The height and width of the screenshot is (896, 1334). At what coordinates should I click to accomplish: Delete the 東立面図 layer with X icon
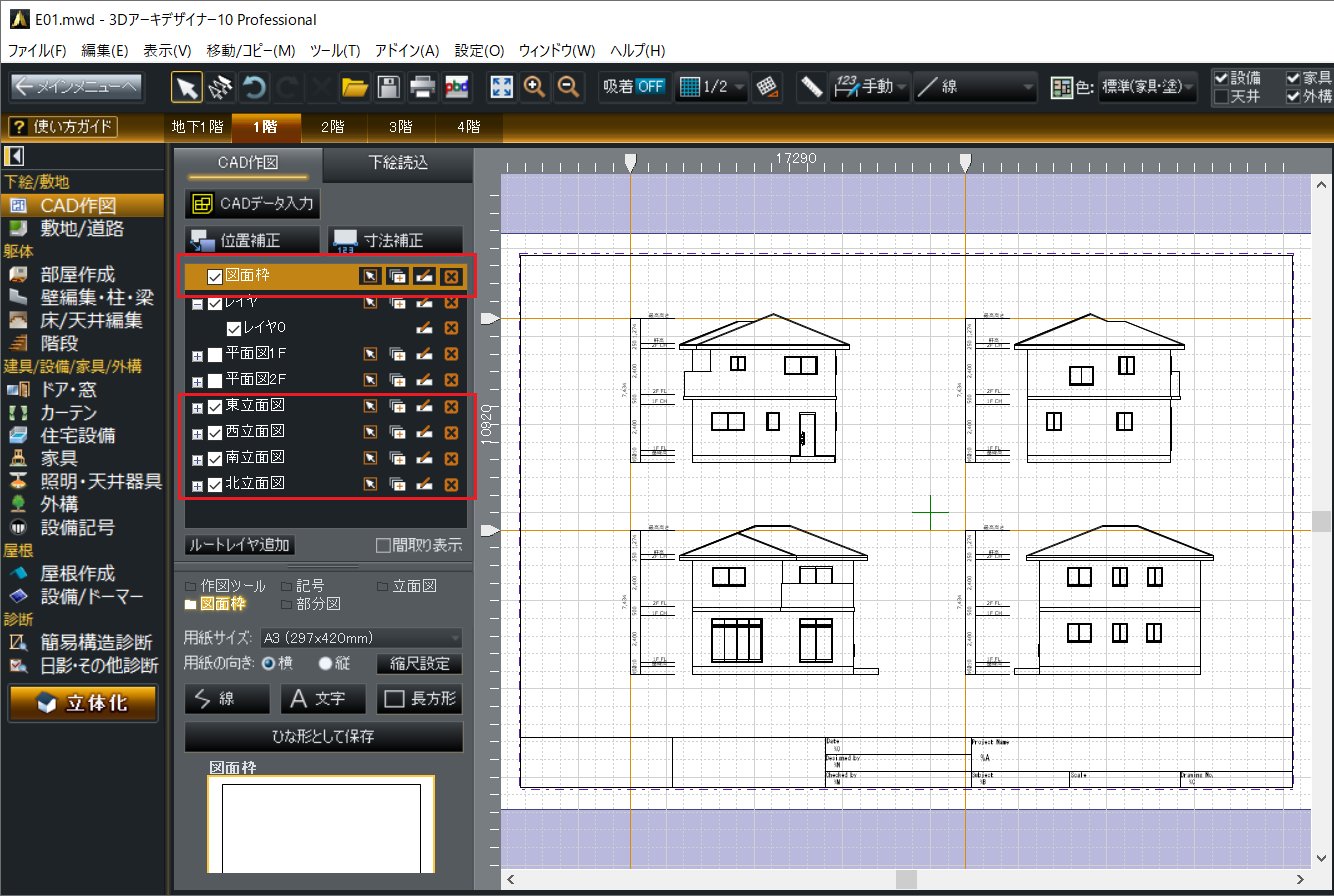451,406
